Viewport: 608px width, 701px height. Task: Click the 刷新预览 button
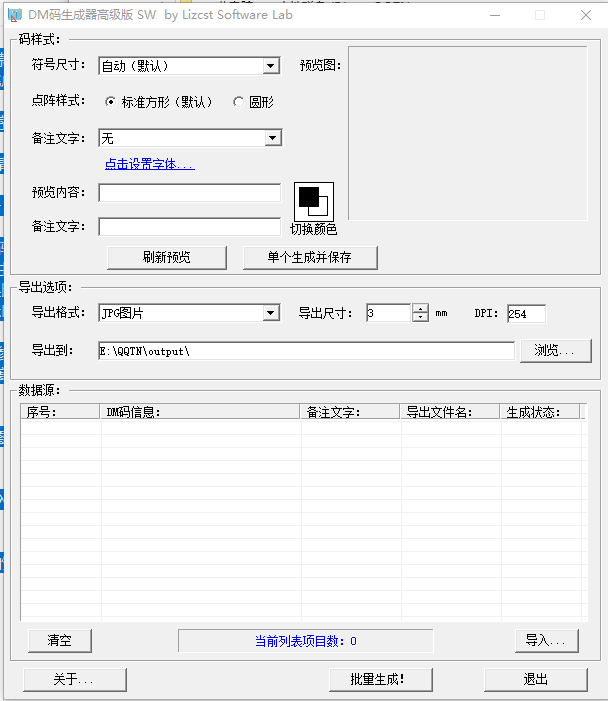[x=167, y=258]
